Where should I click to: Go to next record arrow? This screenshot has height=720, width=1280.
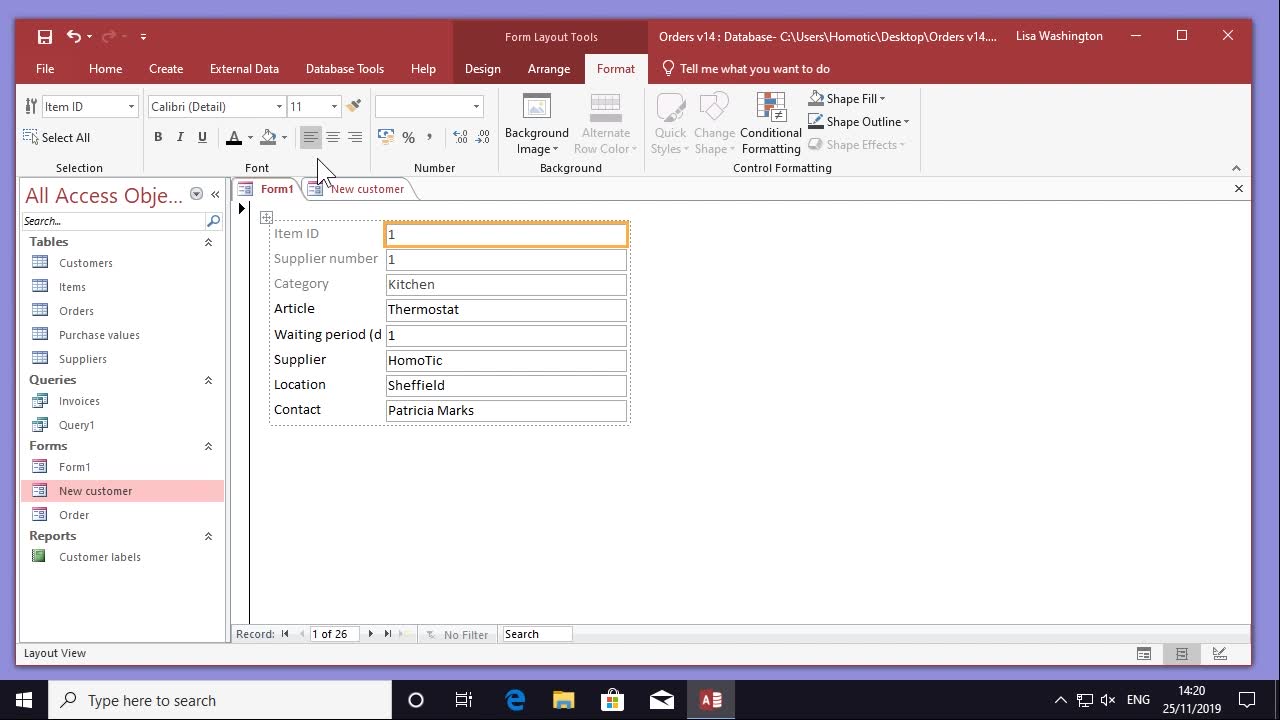point(371,634)
